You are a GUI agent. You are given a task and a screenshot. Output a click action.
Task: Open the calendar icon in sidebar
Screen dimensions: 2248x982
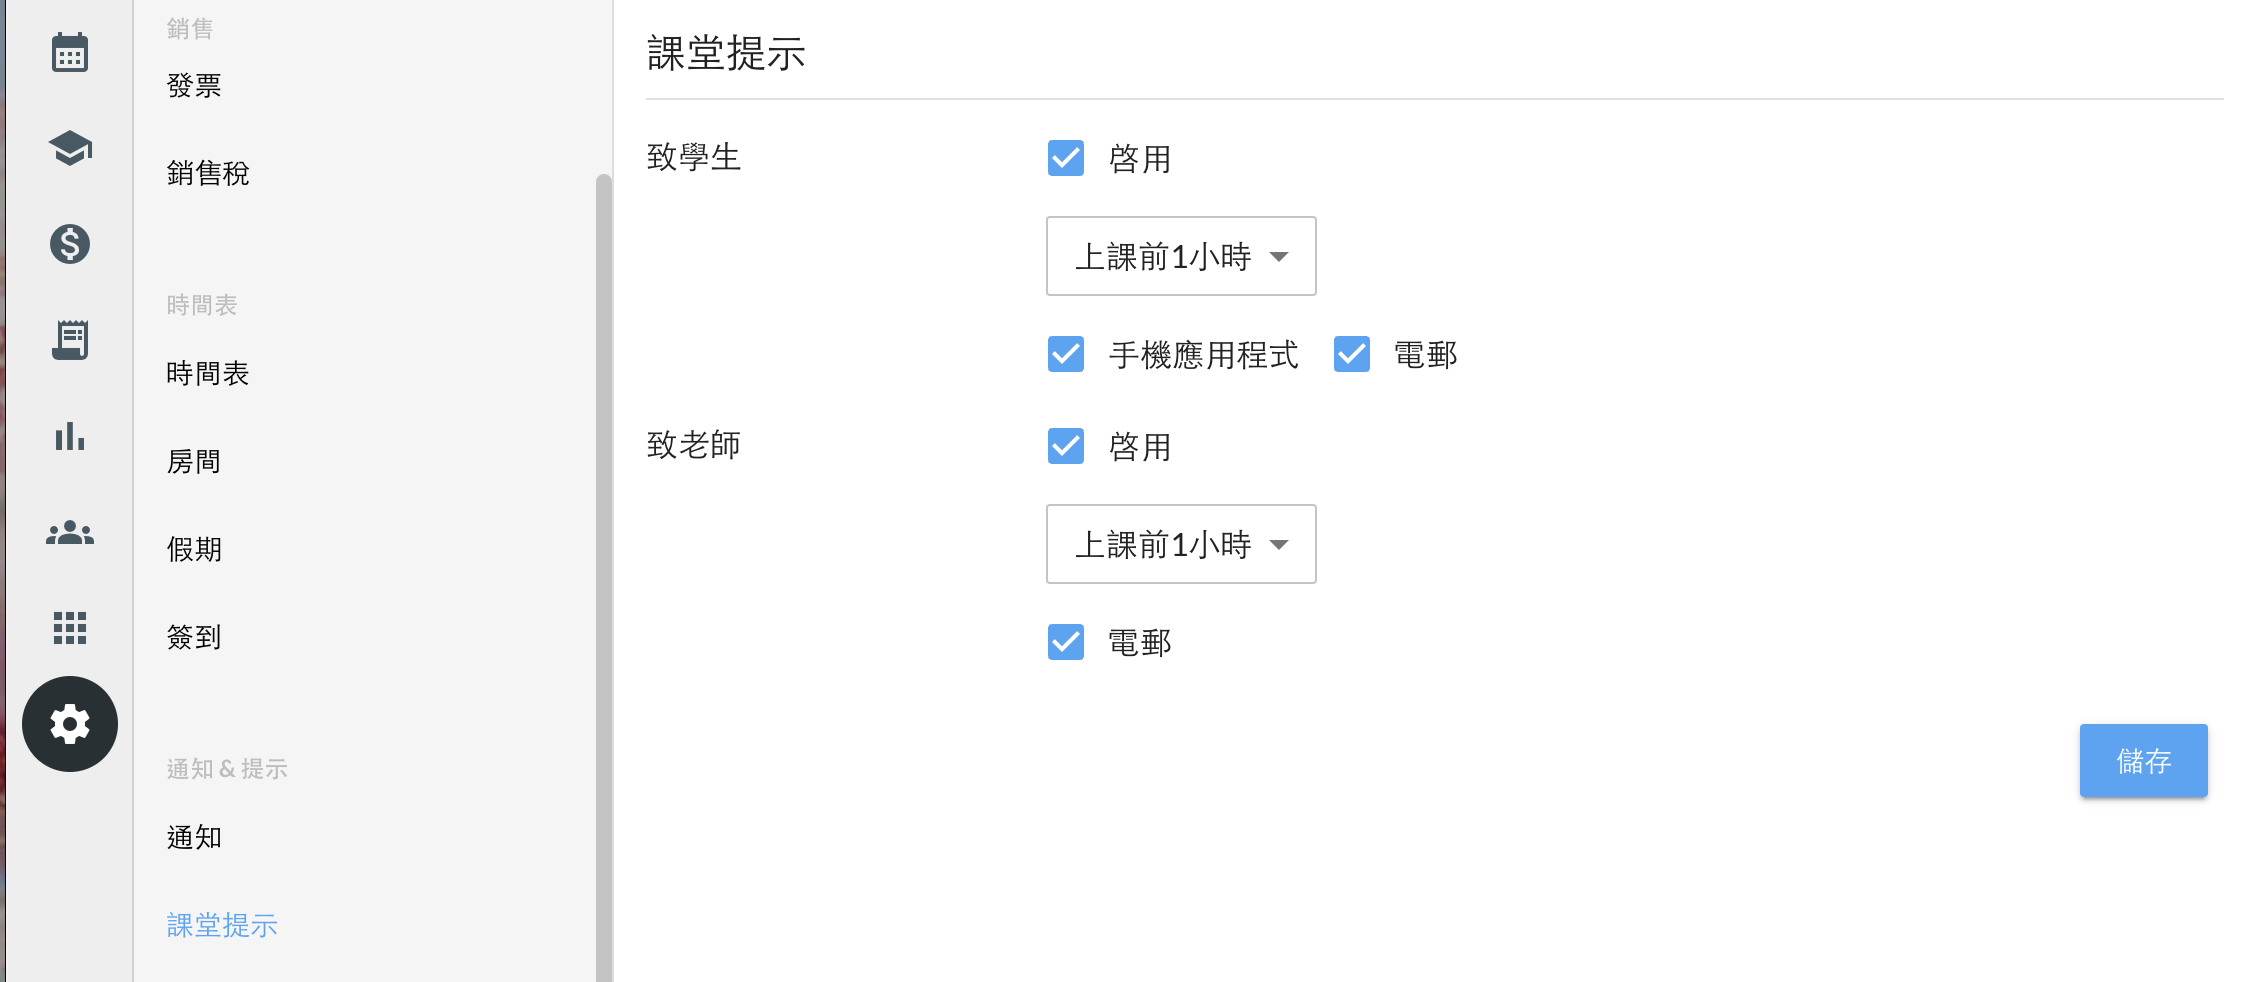pos(70,53)
